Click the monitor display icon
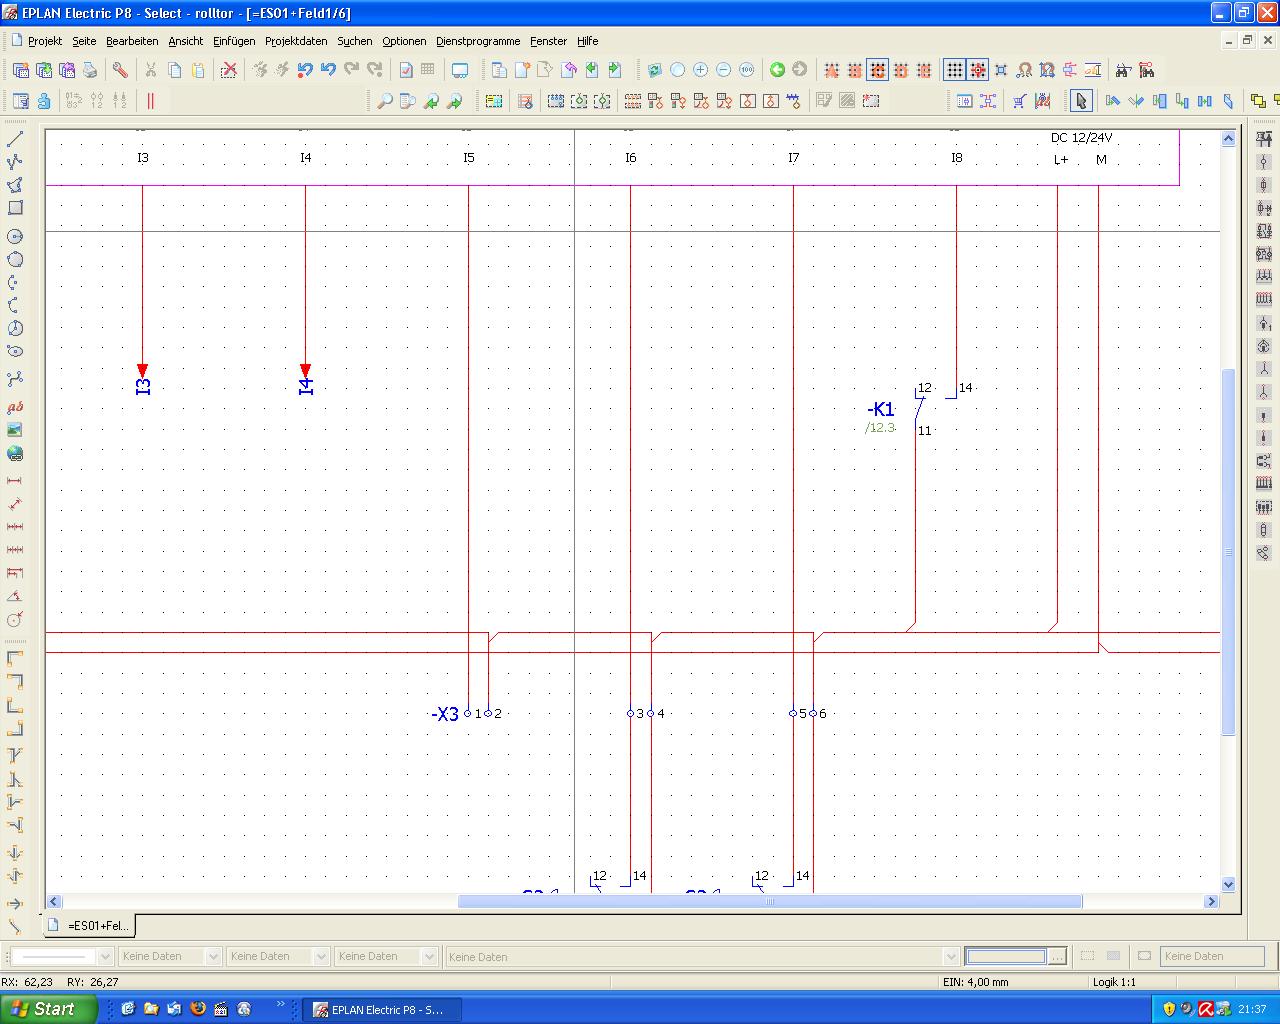Viewport: 1280px width, 1024px height. [460, 70]
